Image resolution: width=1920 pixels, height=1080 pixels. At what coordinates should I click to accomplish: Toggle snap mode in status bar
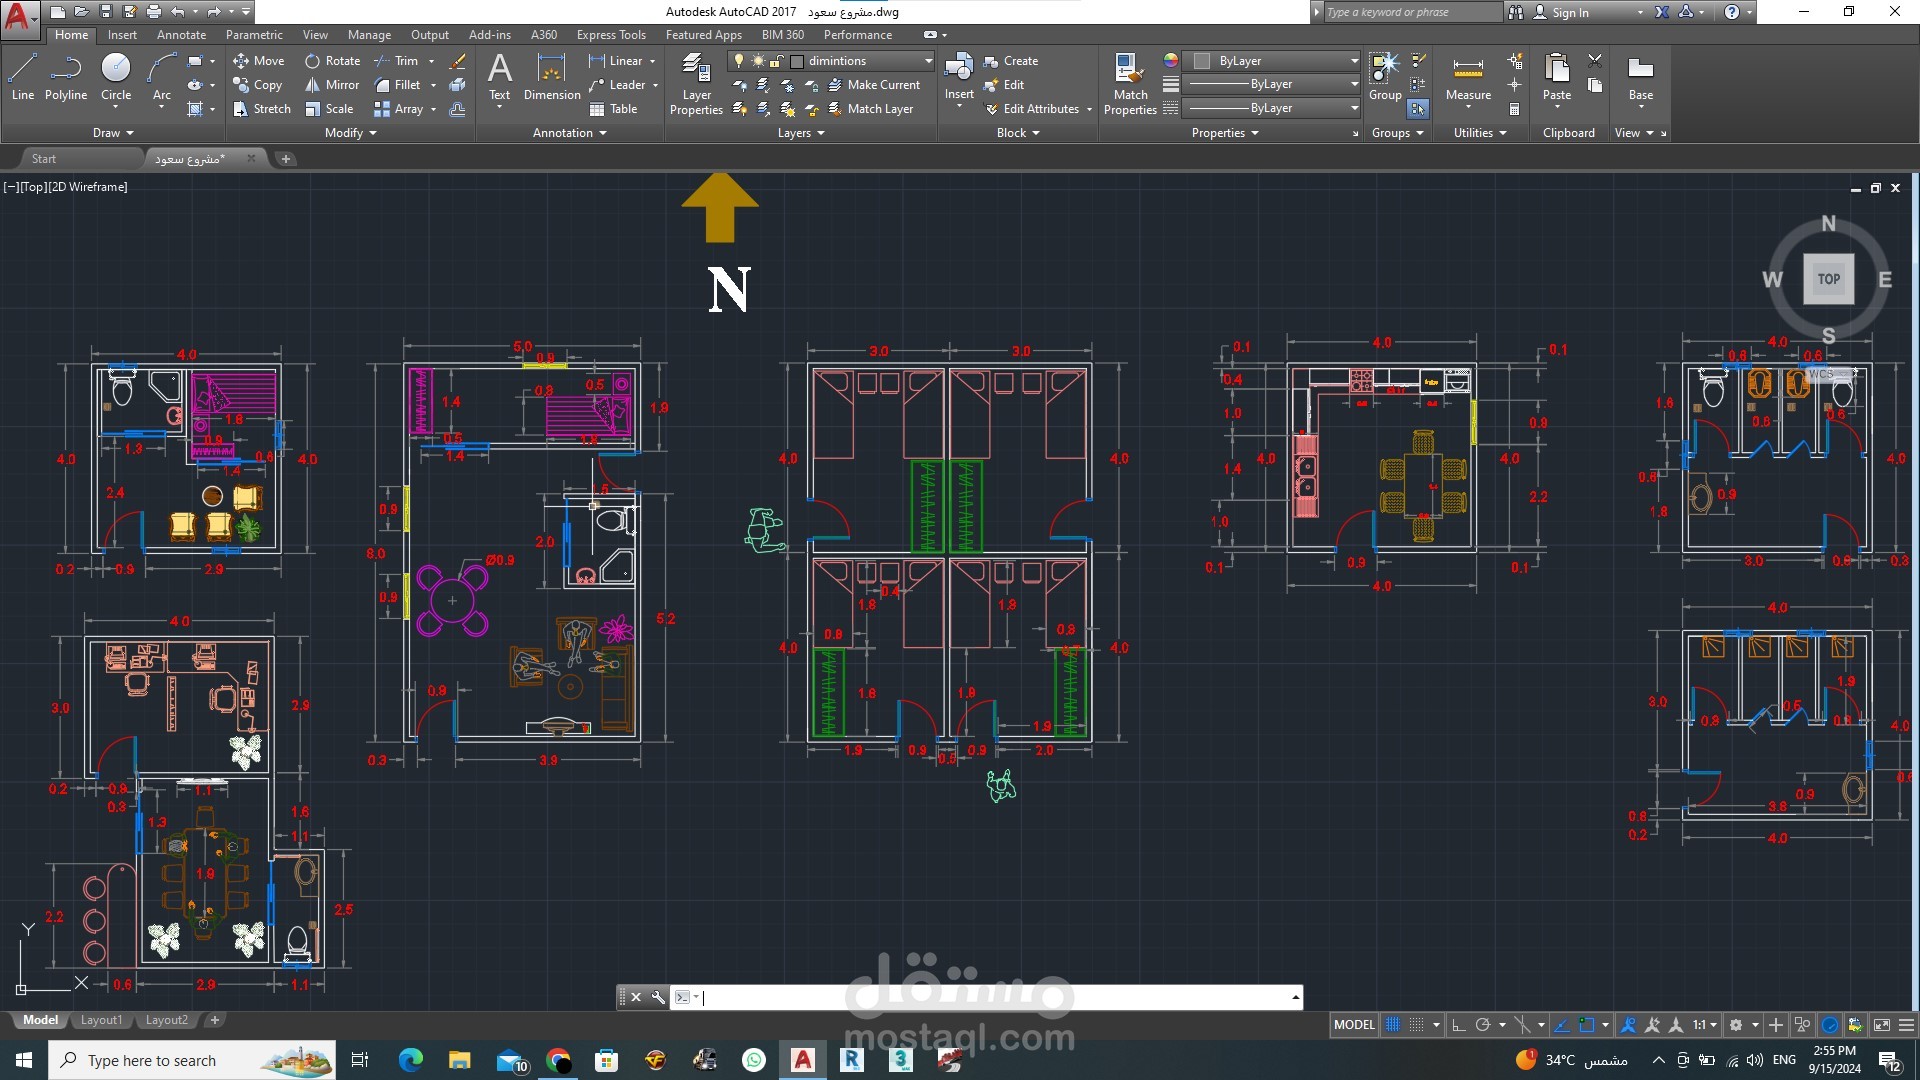[x=1416, y=1025]
